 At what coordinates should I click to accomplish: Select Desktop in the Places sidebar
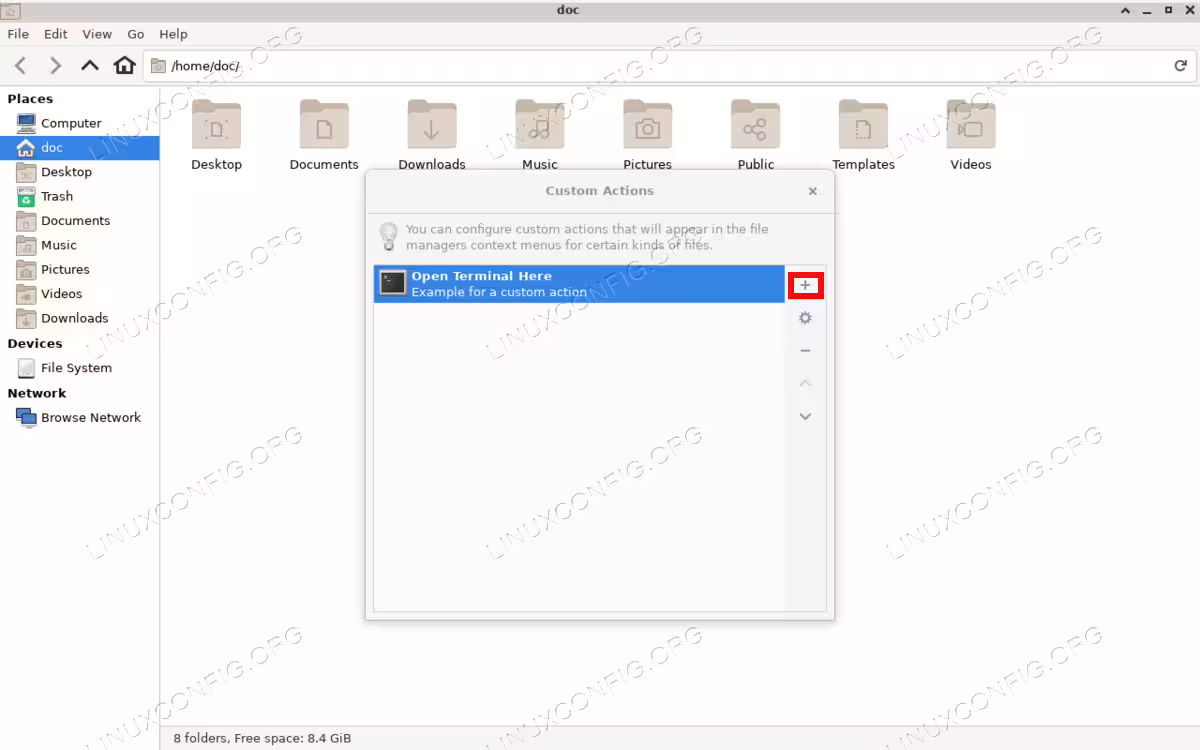click(80, 172)
